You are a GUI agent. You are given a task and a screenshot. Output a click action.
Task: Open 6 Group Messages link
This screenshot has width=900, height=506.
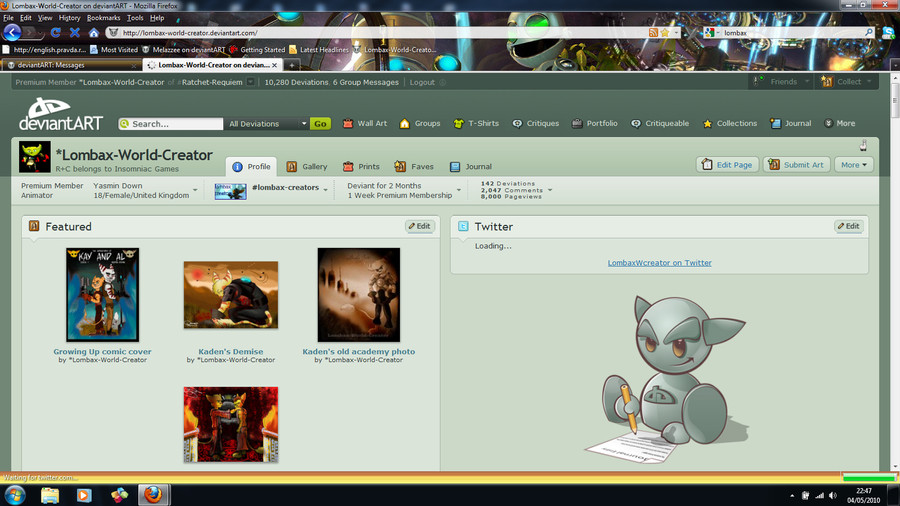[366, 82]
